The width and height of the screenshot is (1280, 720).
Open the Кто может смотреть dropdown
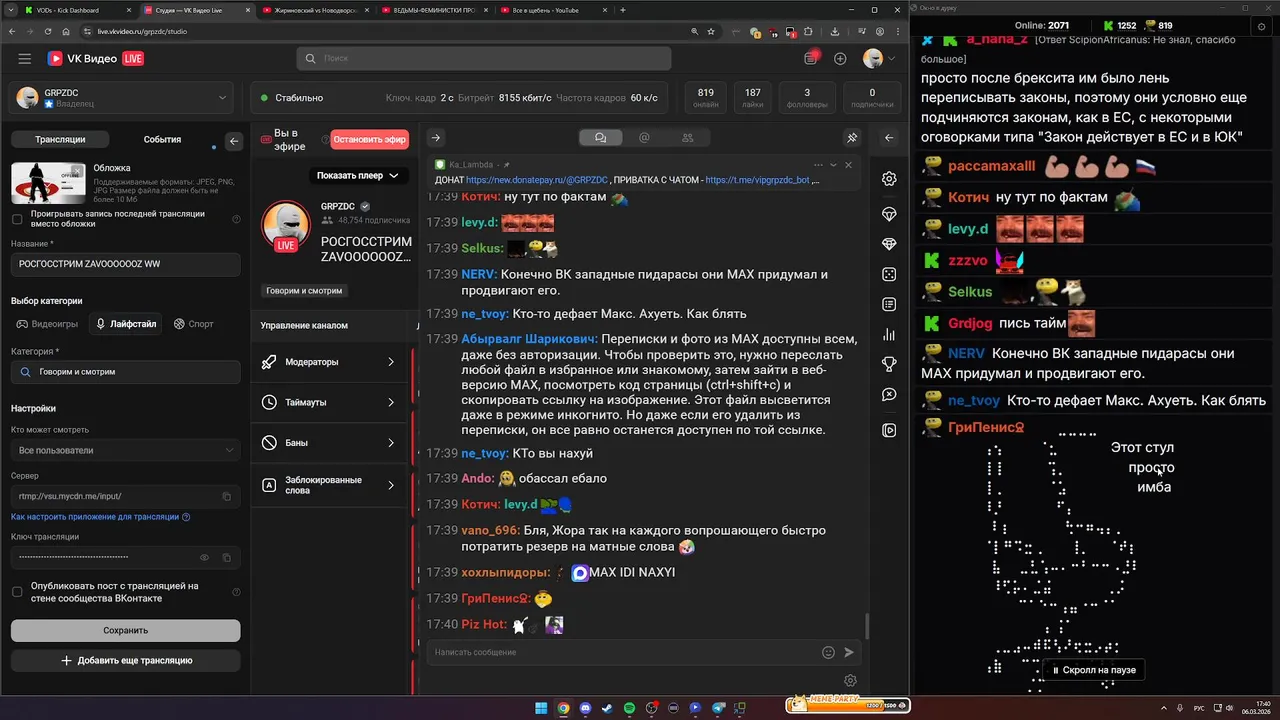(125, 450)
